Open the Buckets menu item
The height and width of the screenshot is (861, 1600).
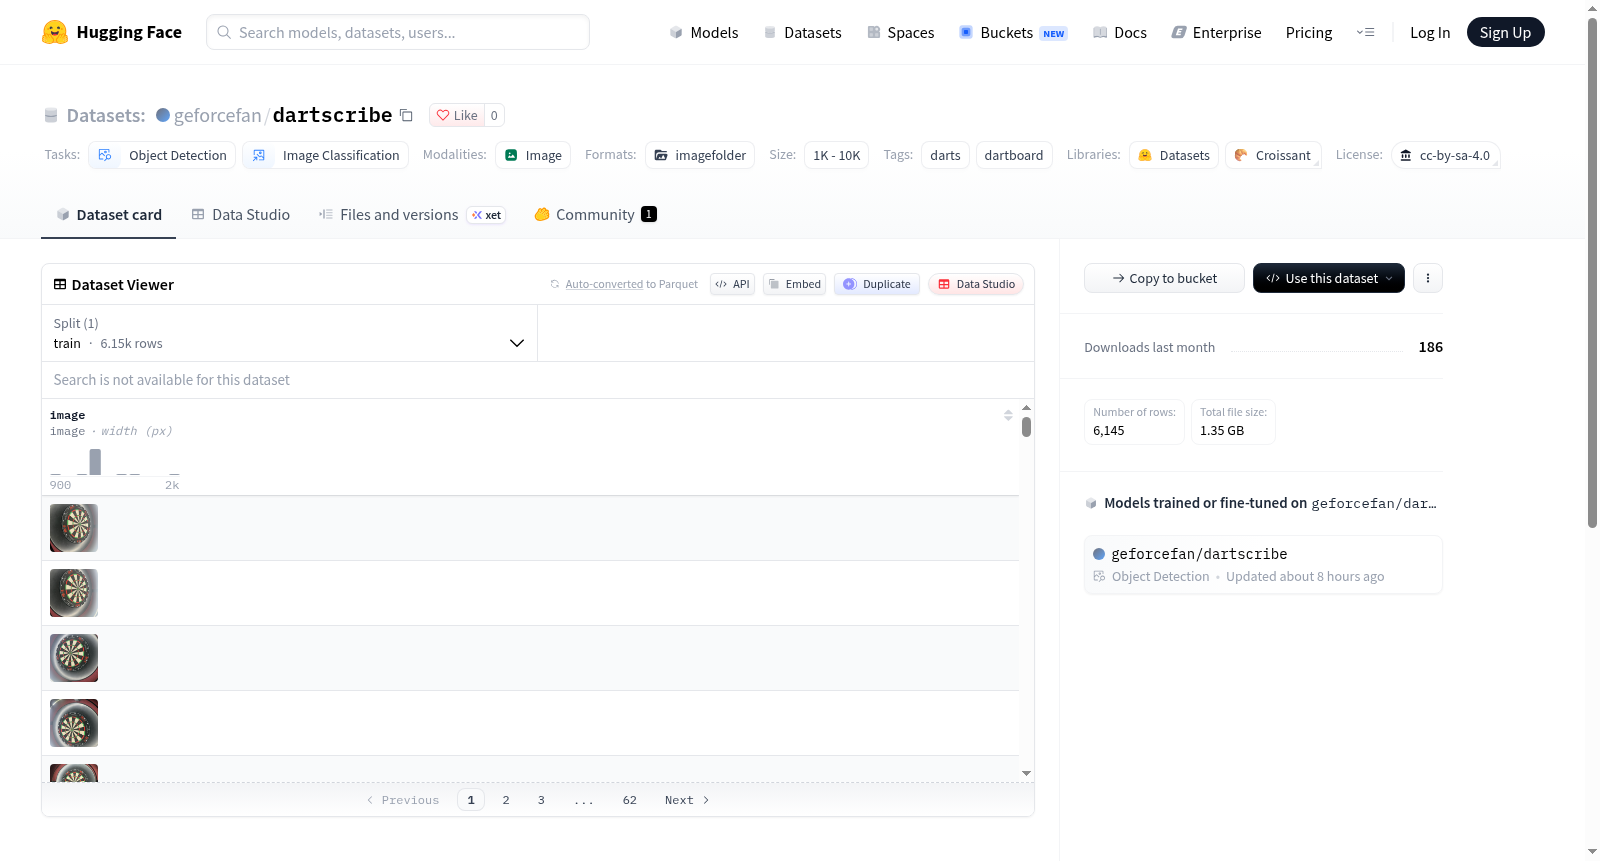tap(1013, 32)
